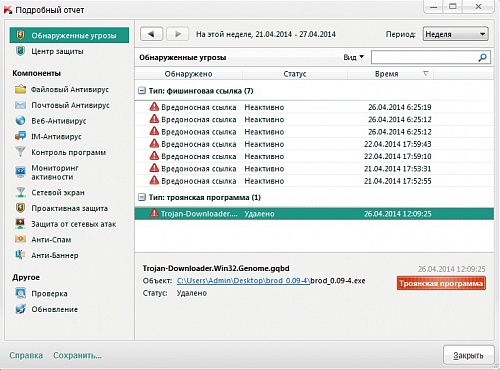Click warning icon of 22.04.2014 17:59:43 row
The image size is (500, 370).
point(154,144)
